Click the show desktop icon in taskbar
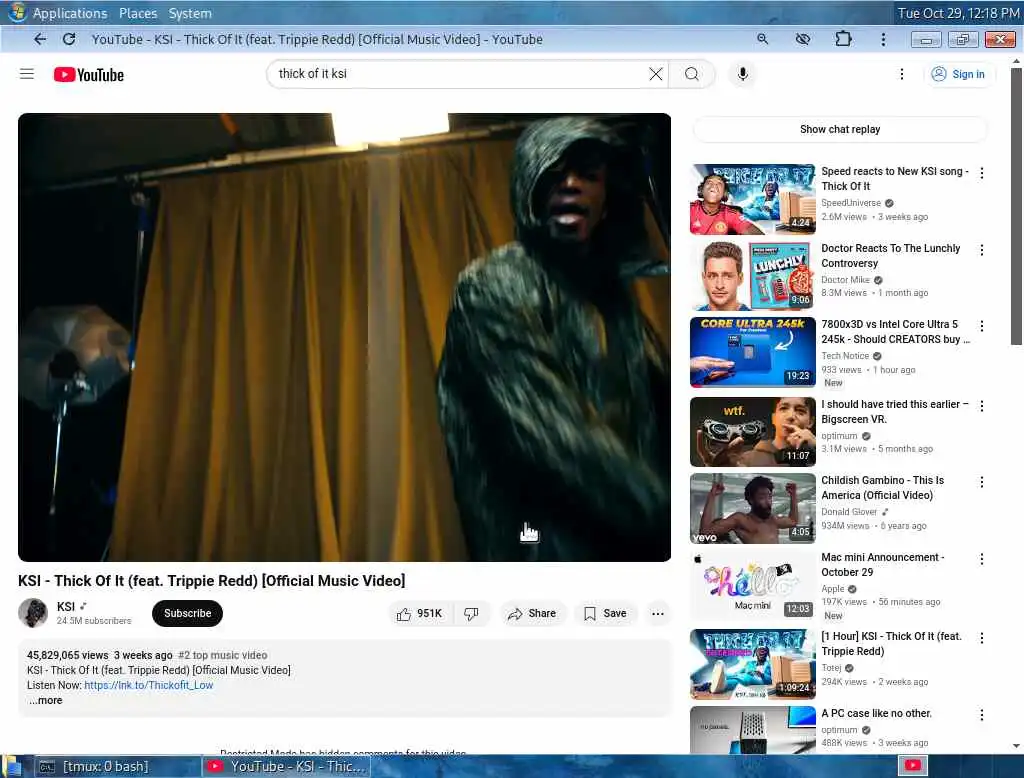The width and height of the screenshot is (1024, 778). coord(12,766)
